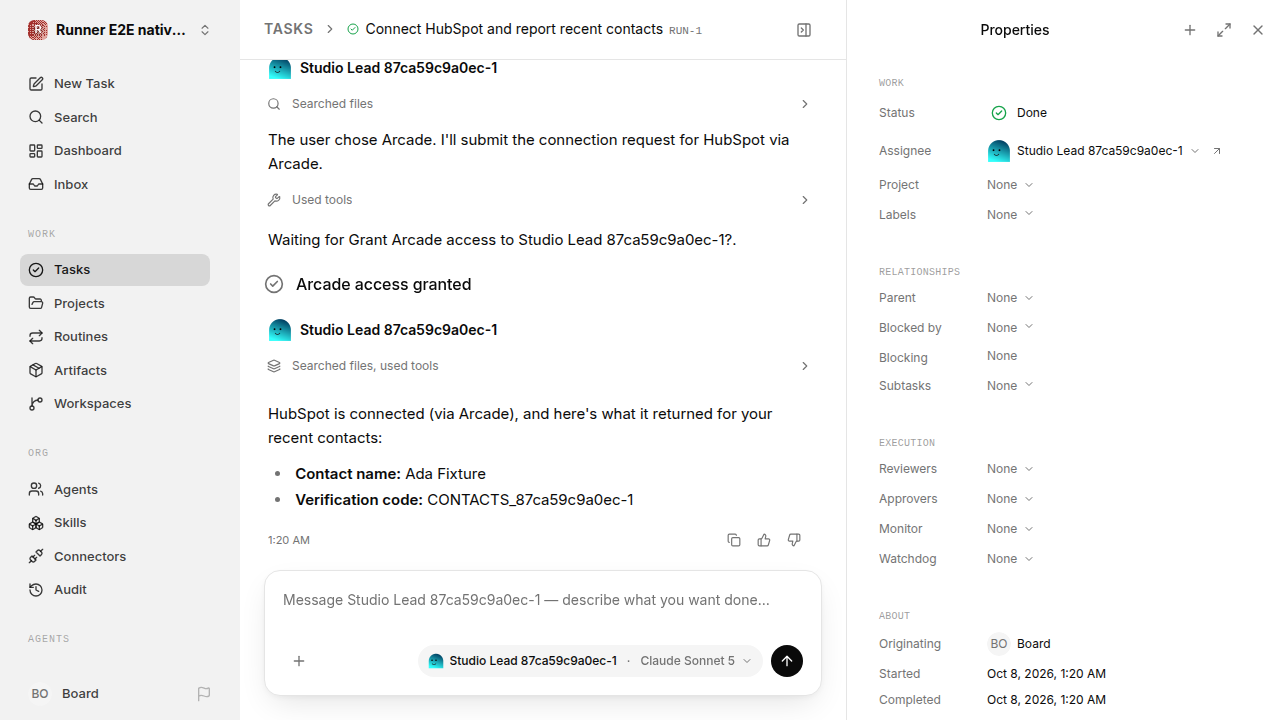Click the Runner E2E workspace logo
This screenshot has height=720, width=1280.
coord(38,30)
